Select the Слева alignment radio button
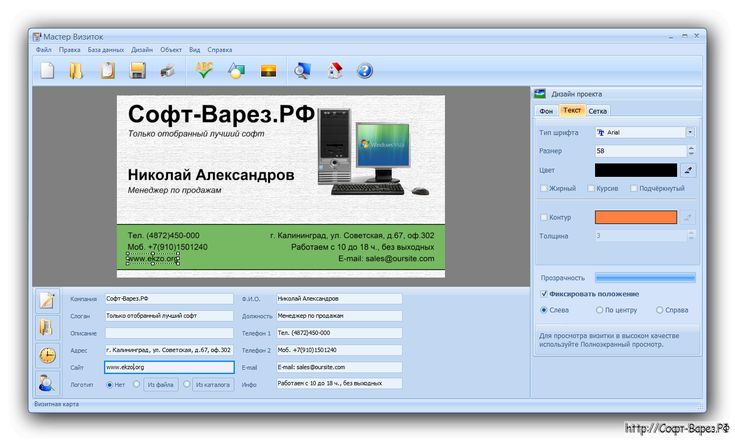Image resolution: width=735 pixels, height=441 pixels. tap(544, 310)
